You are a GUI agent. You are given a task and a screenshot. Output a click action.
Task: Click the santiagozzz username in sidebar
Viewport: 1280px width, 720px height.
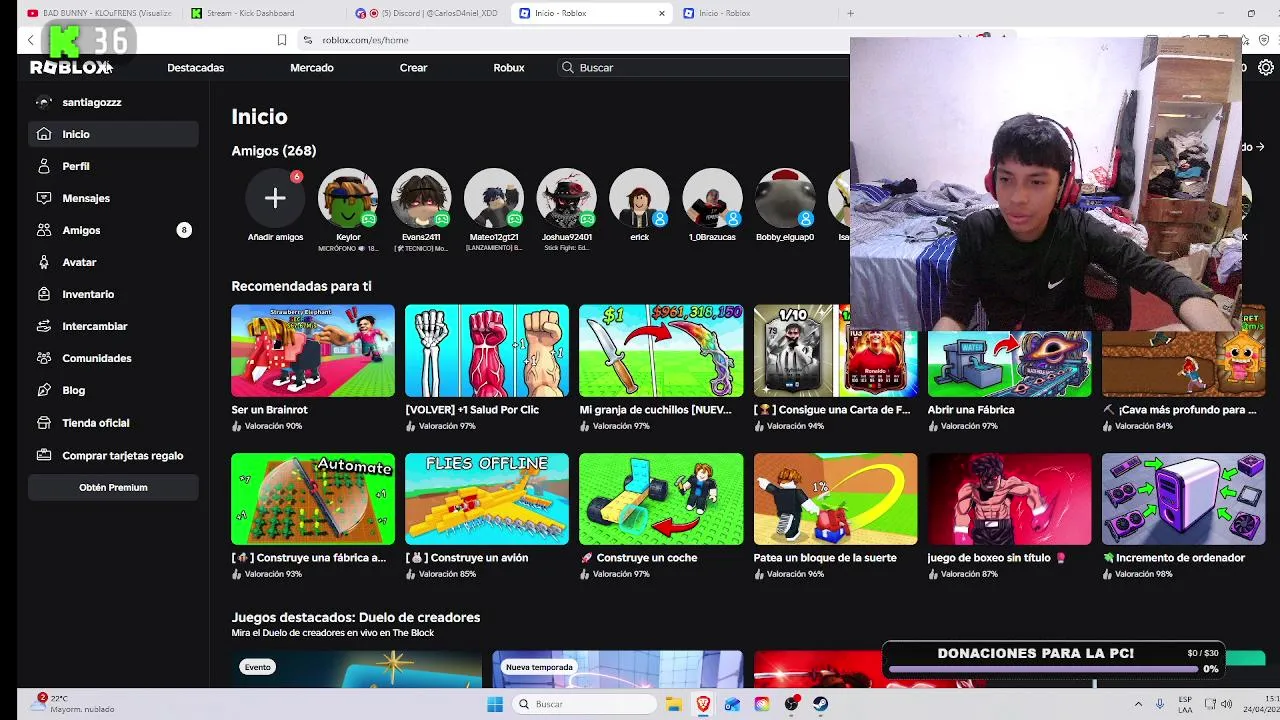coord(92,102)
